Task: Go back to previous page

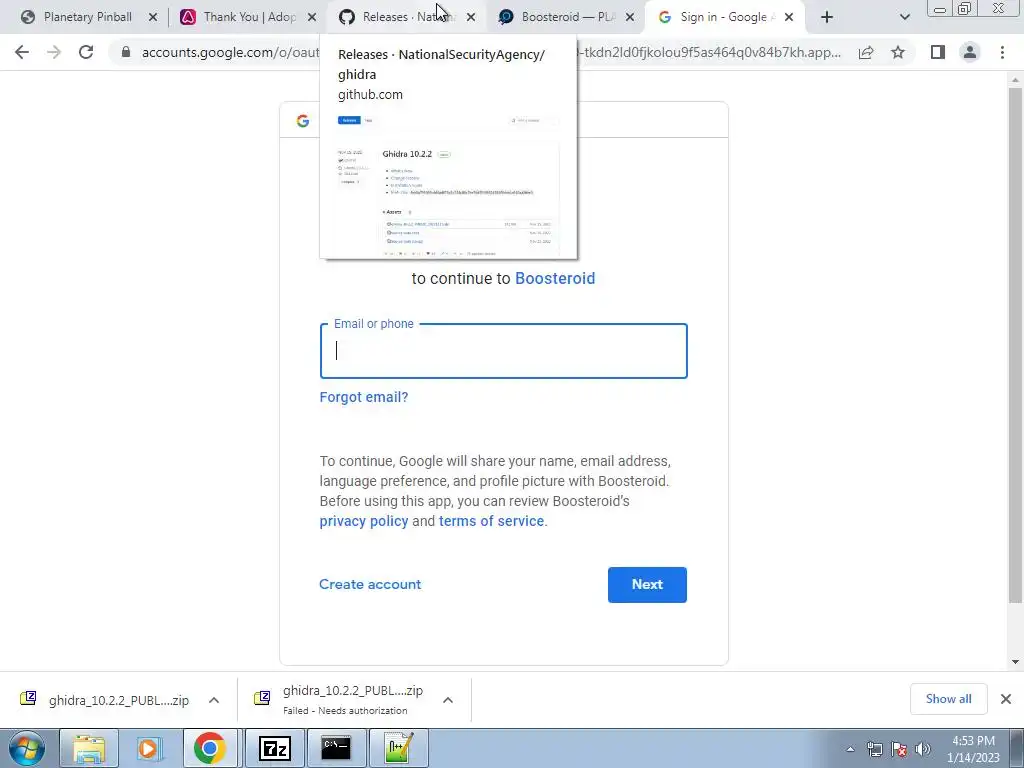Action: [x=22, y=52]
